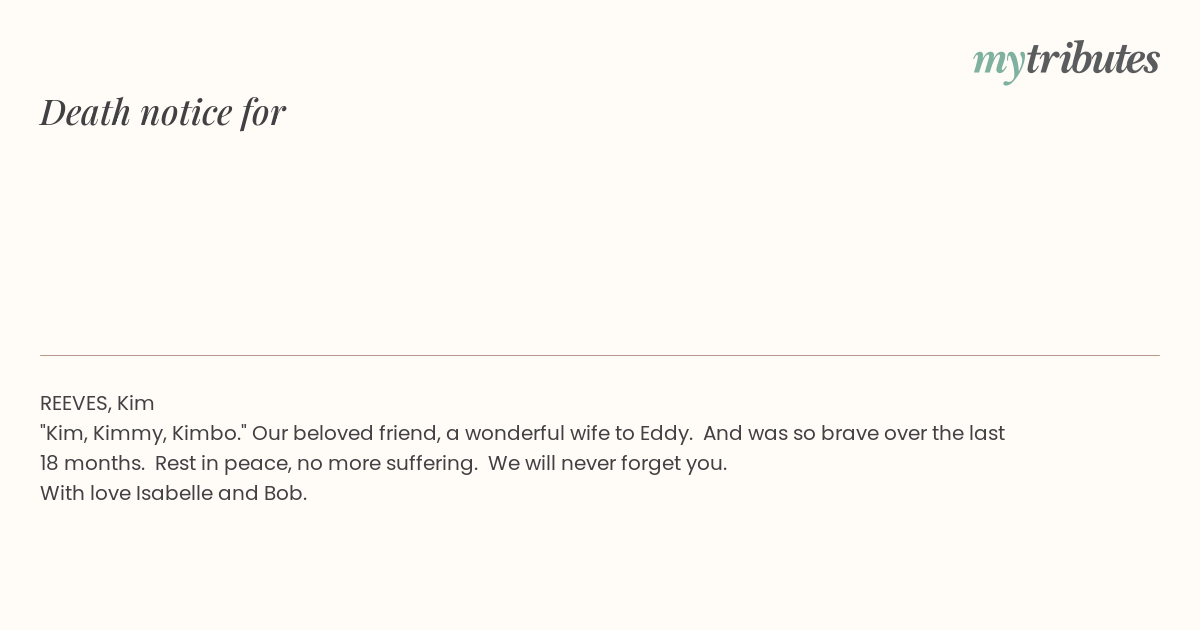The width and height of the screenshot is (1200, 630).
Task: Click the word "Kimbo" in the quote
Action: (204, 433)
